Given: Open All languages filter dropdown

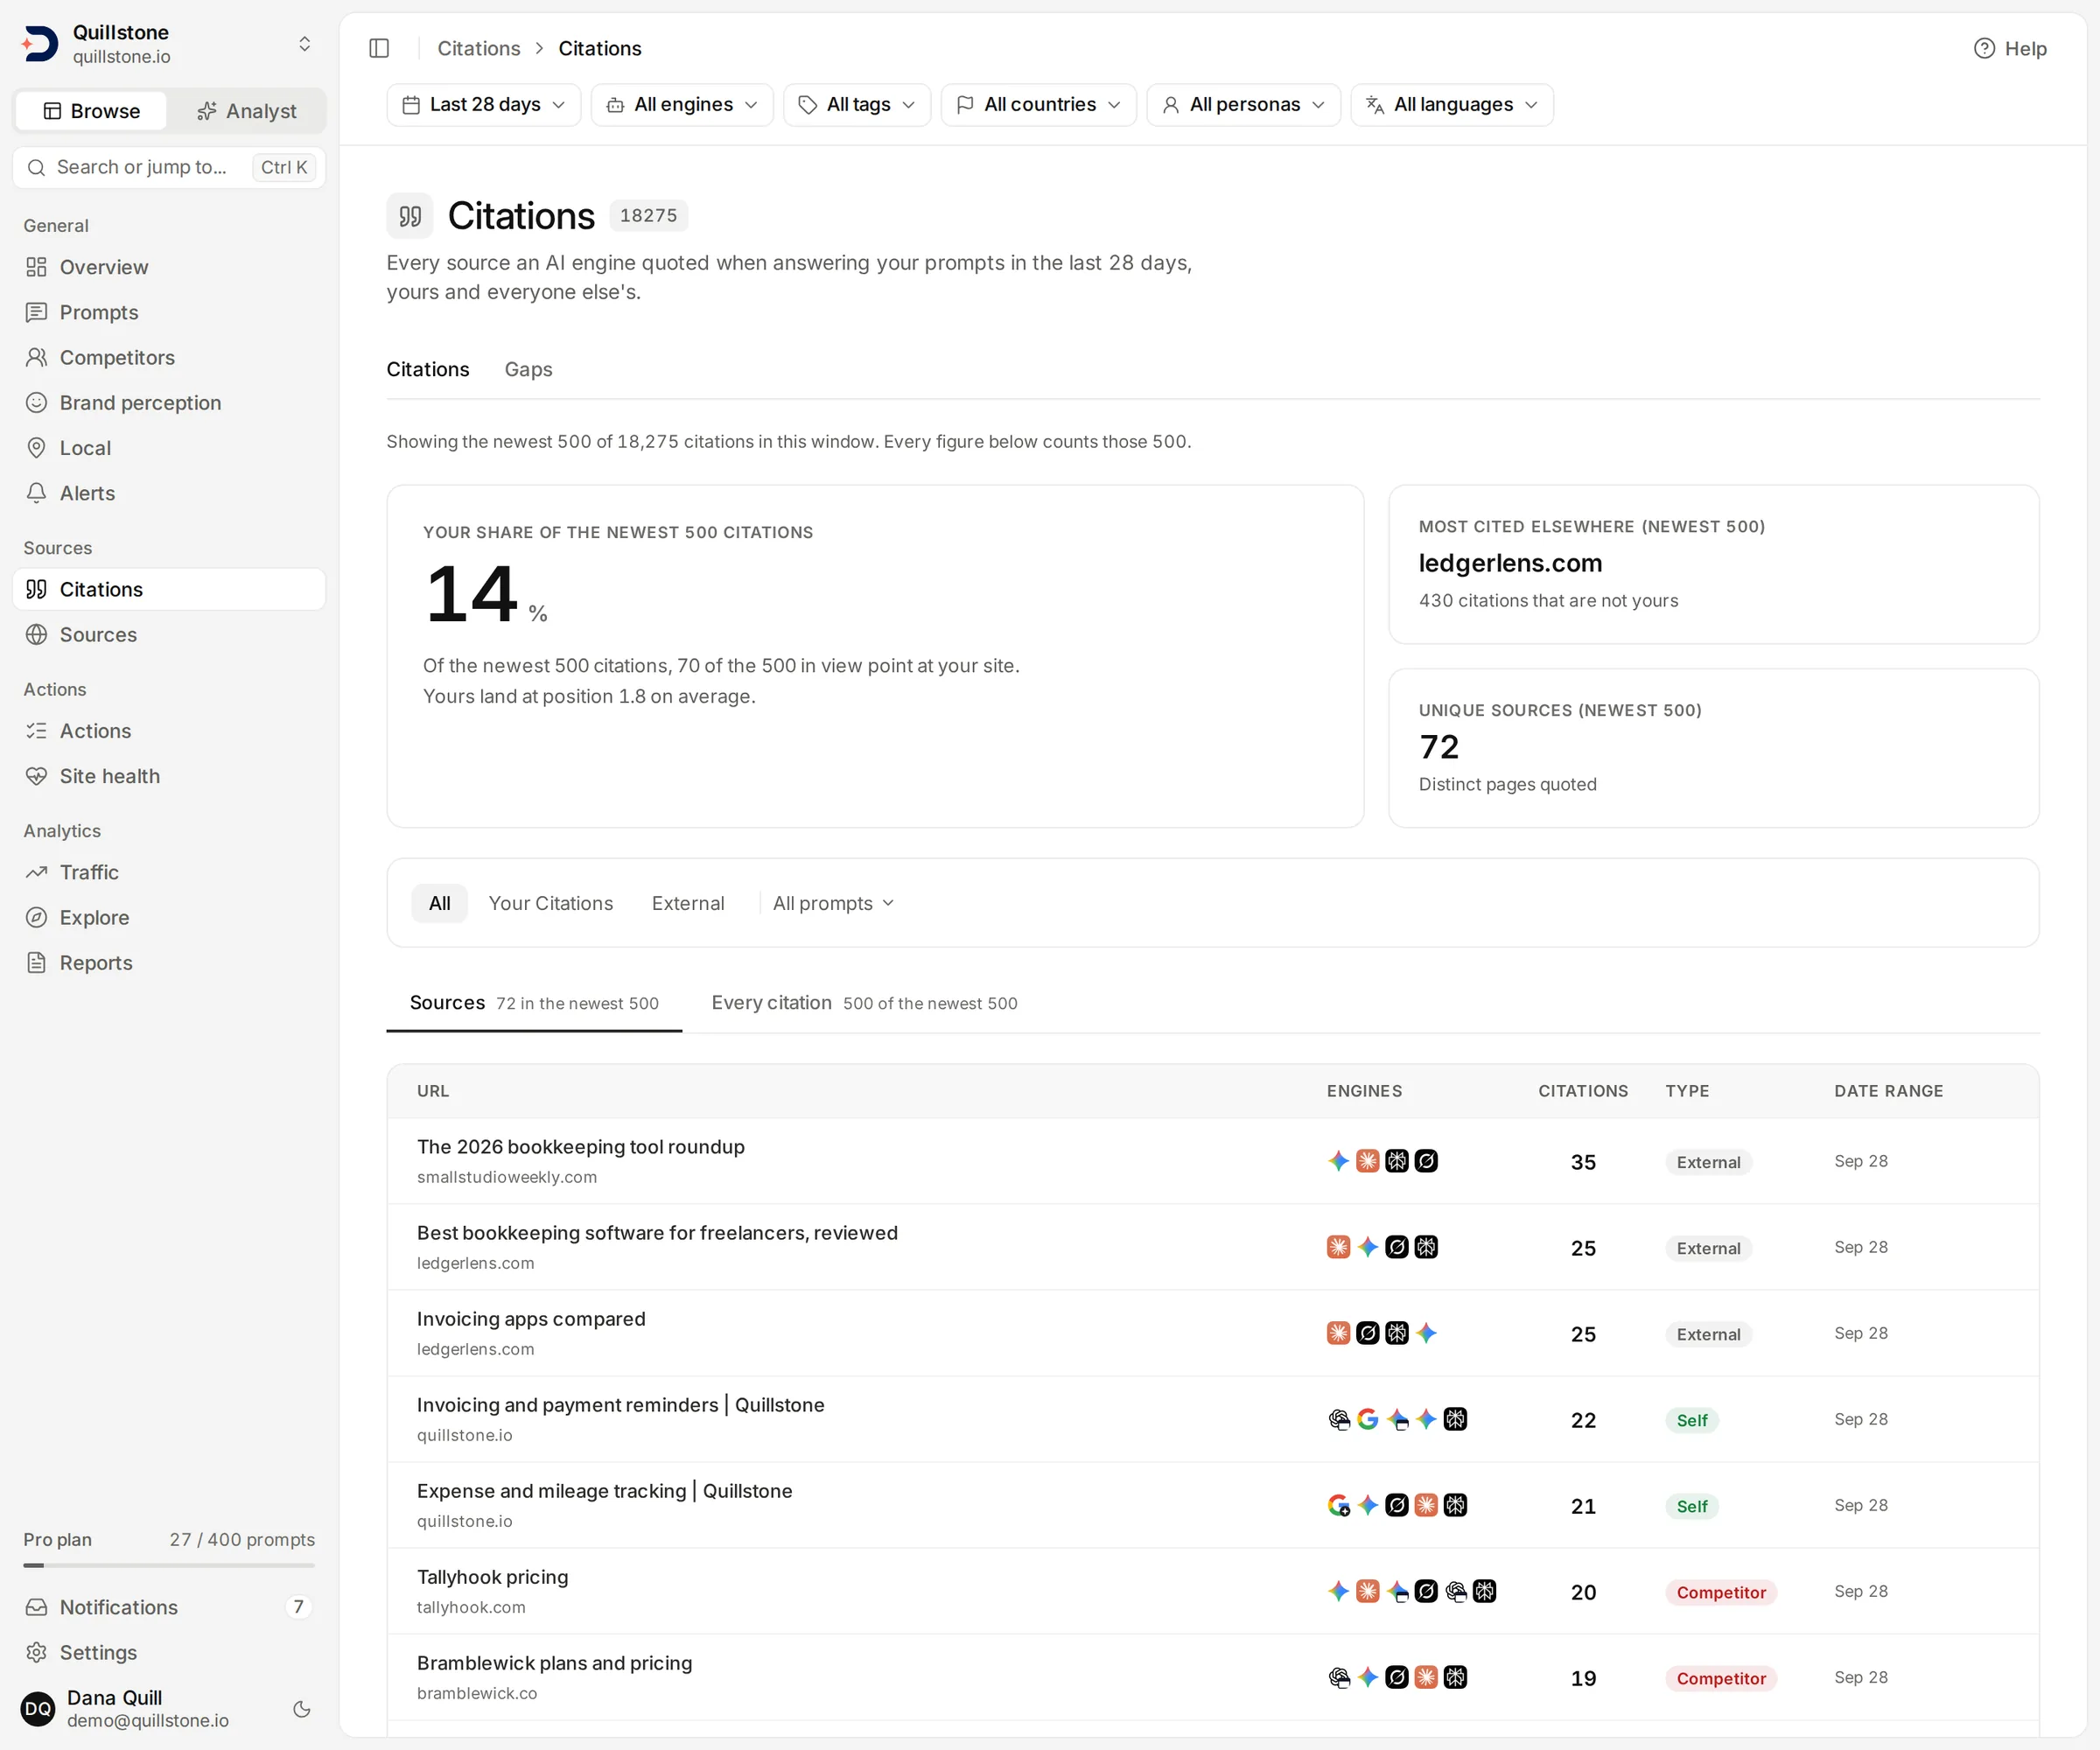Looking at the screenshot, I should (1451, 105).
